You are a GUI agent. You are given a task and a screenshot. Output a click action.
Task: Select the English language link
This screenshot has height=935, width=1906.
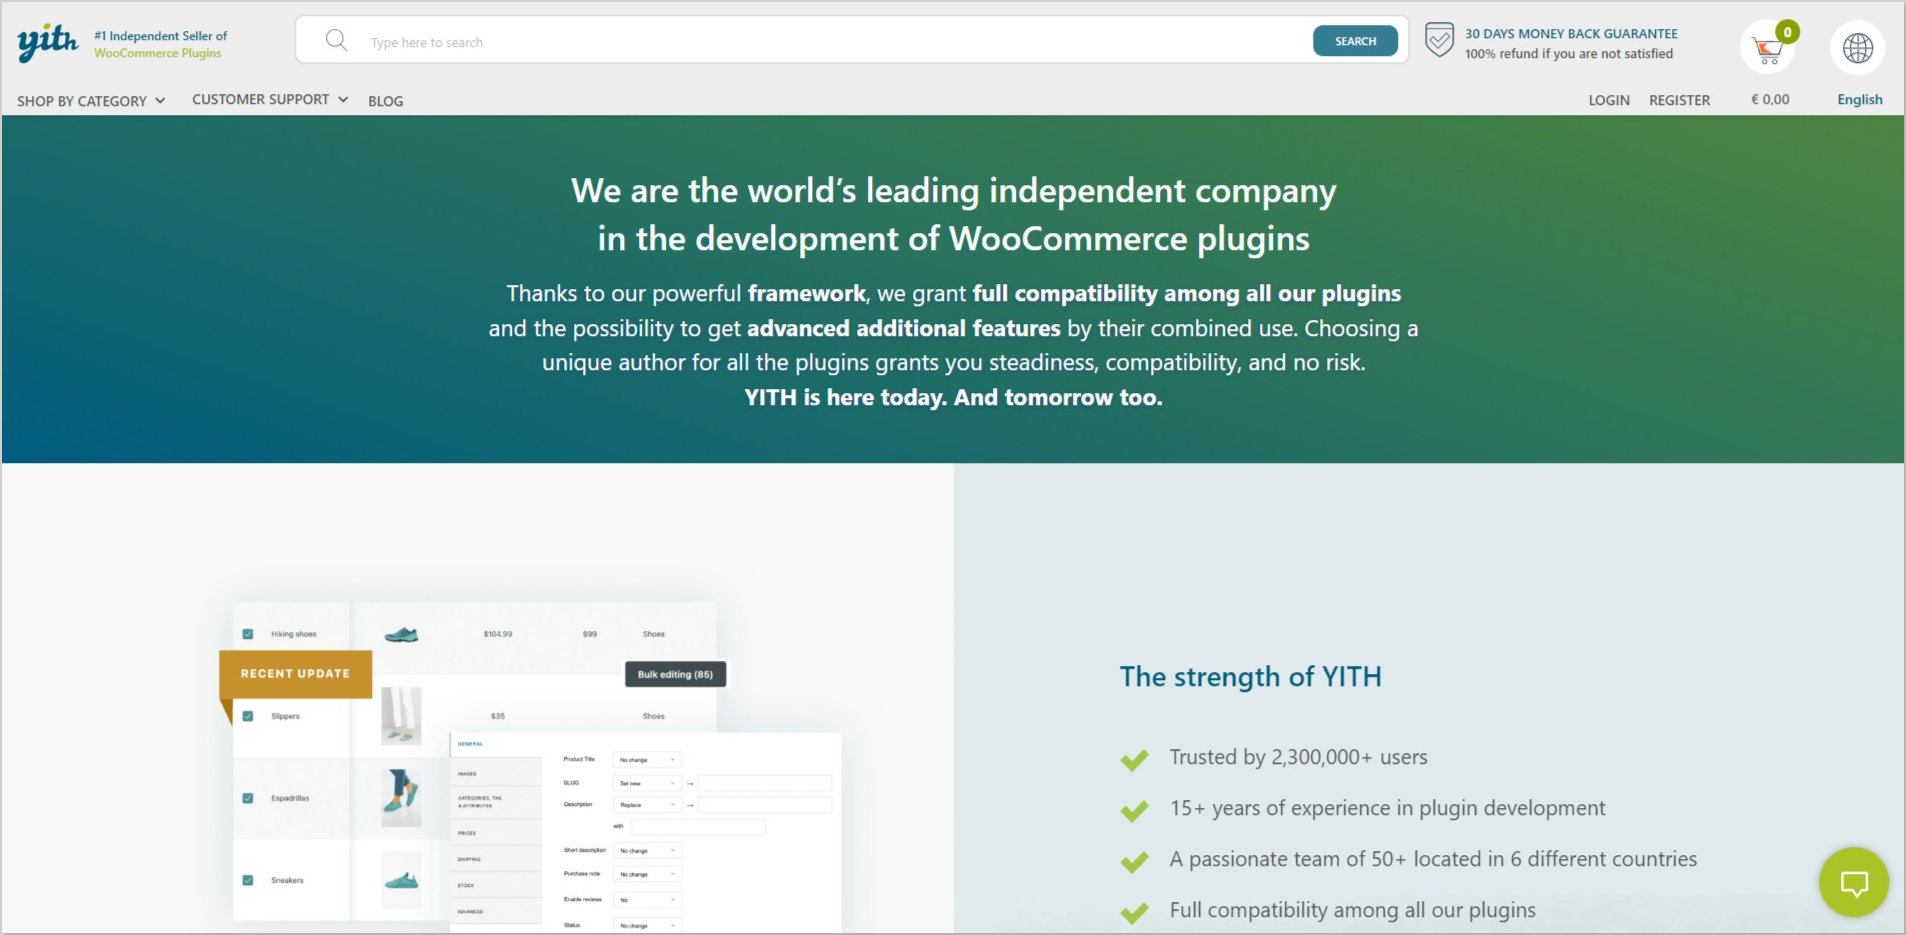(x=1859, y=99)
